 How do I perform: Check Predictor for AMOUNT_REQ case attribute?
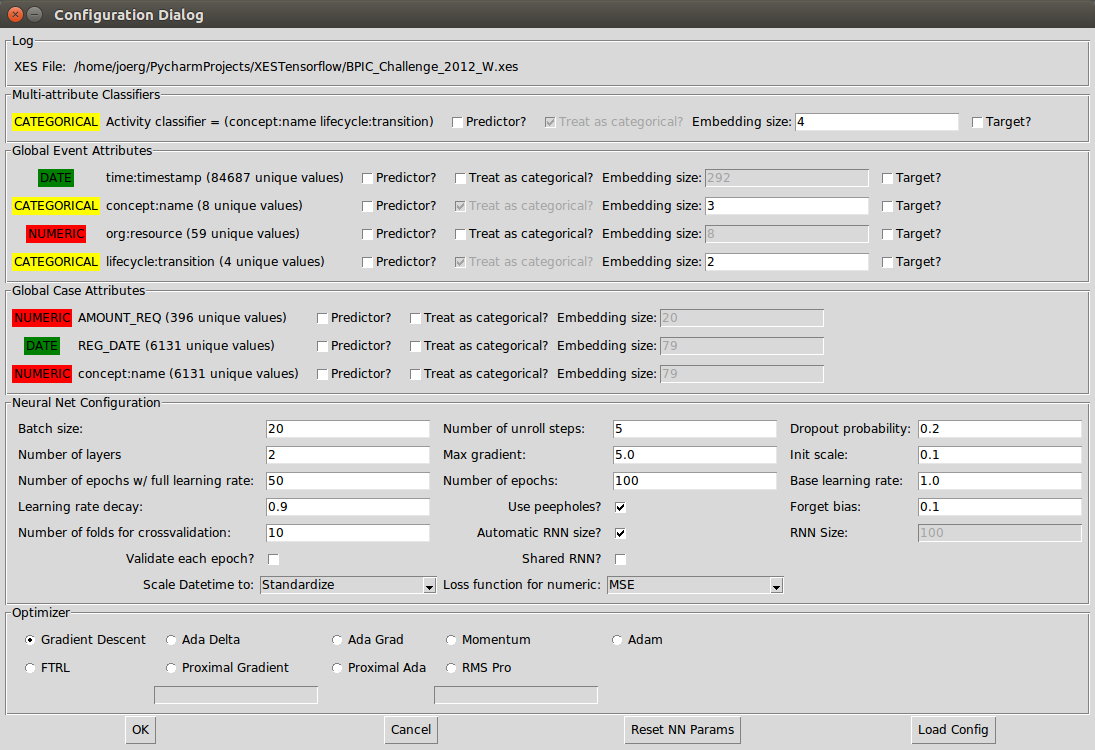coord(323,318)
